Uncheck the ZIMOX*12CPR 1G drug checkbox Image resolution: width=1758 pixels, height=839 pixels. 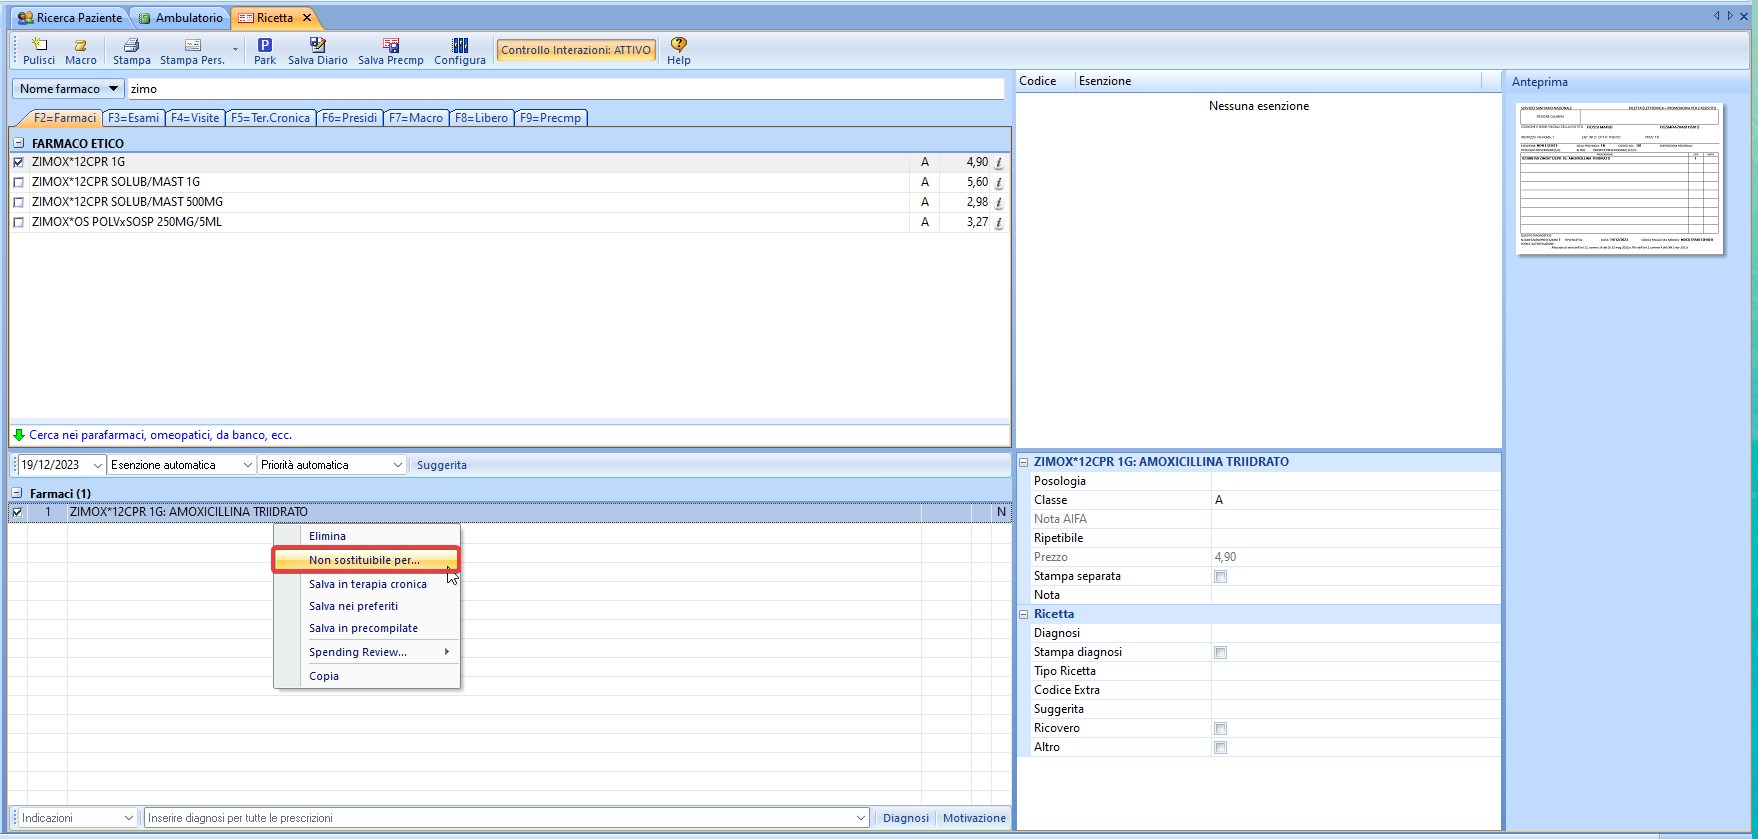(x=18, y=162)
